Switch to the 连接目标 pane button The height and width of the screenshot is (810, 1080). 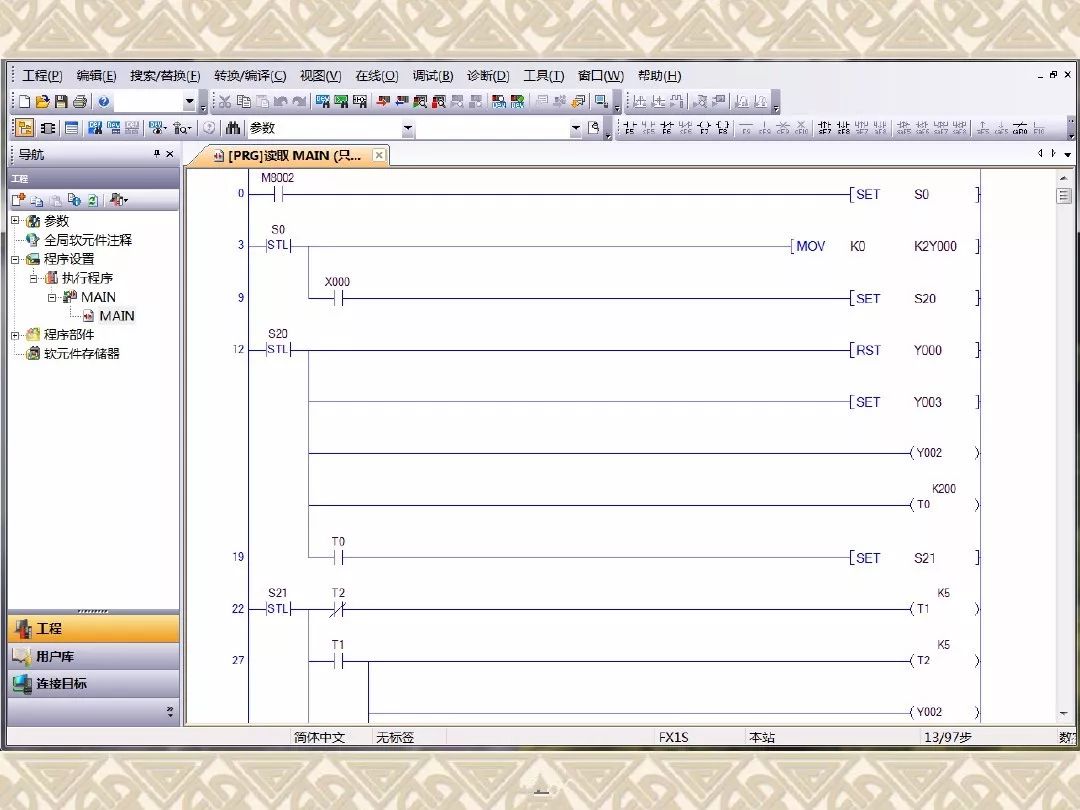coord(94,683)
